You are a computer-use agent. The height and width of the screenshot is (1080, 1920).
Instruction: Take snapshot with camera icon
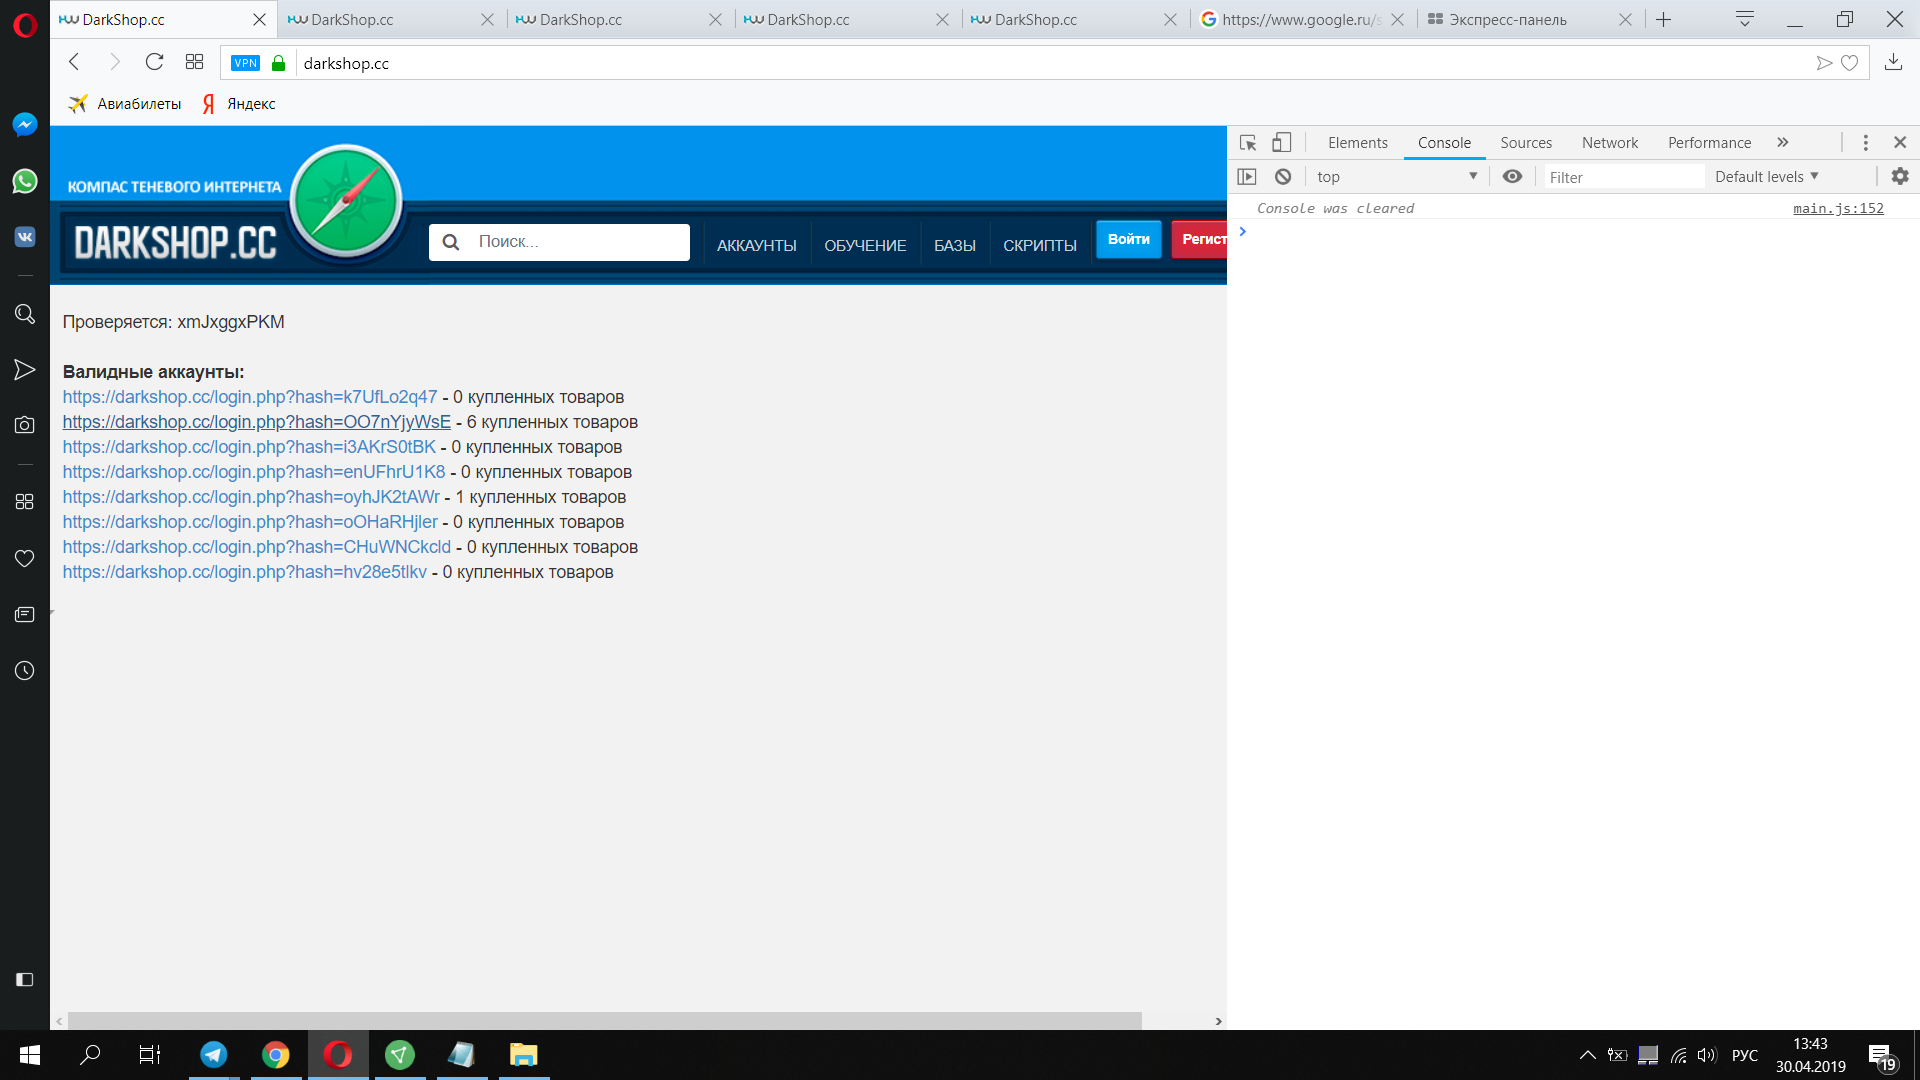coord(25,425)
